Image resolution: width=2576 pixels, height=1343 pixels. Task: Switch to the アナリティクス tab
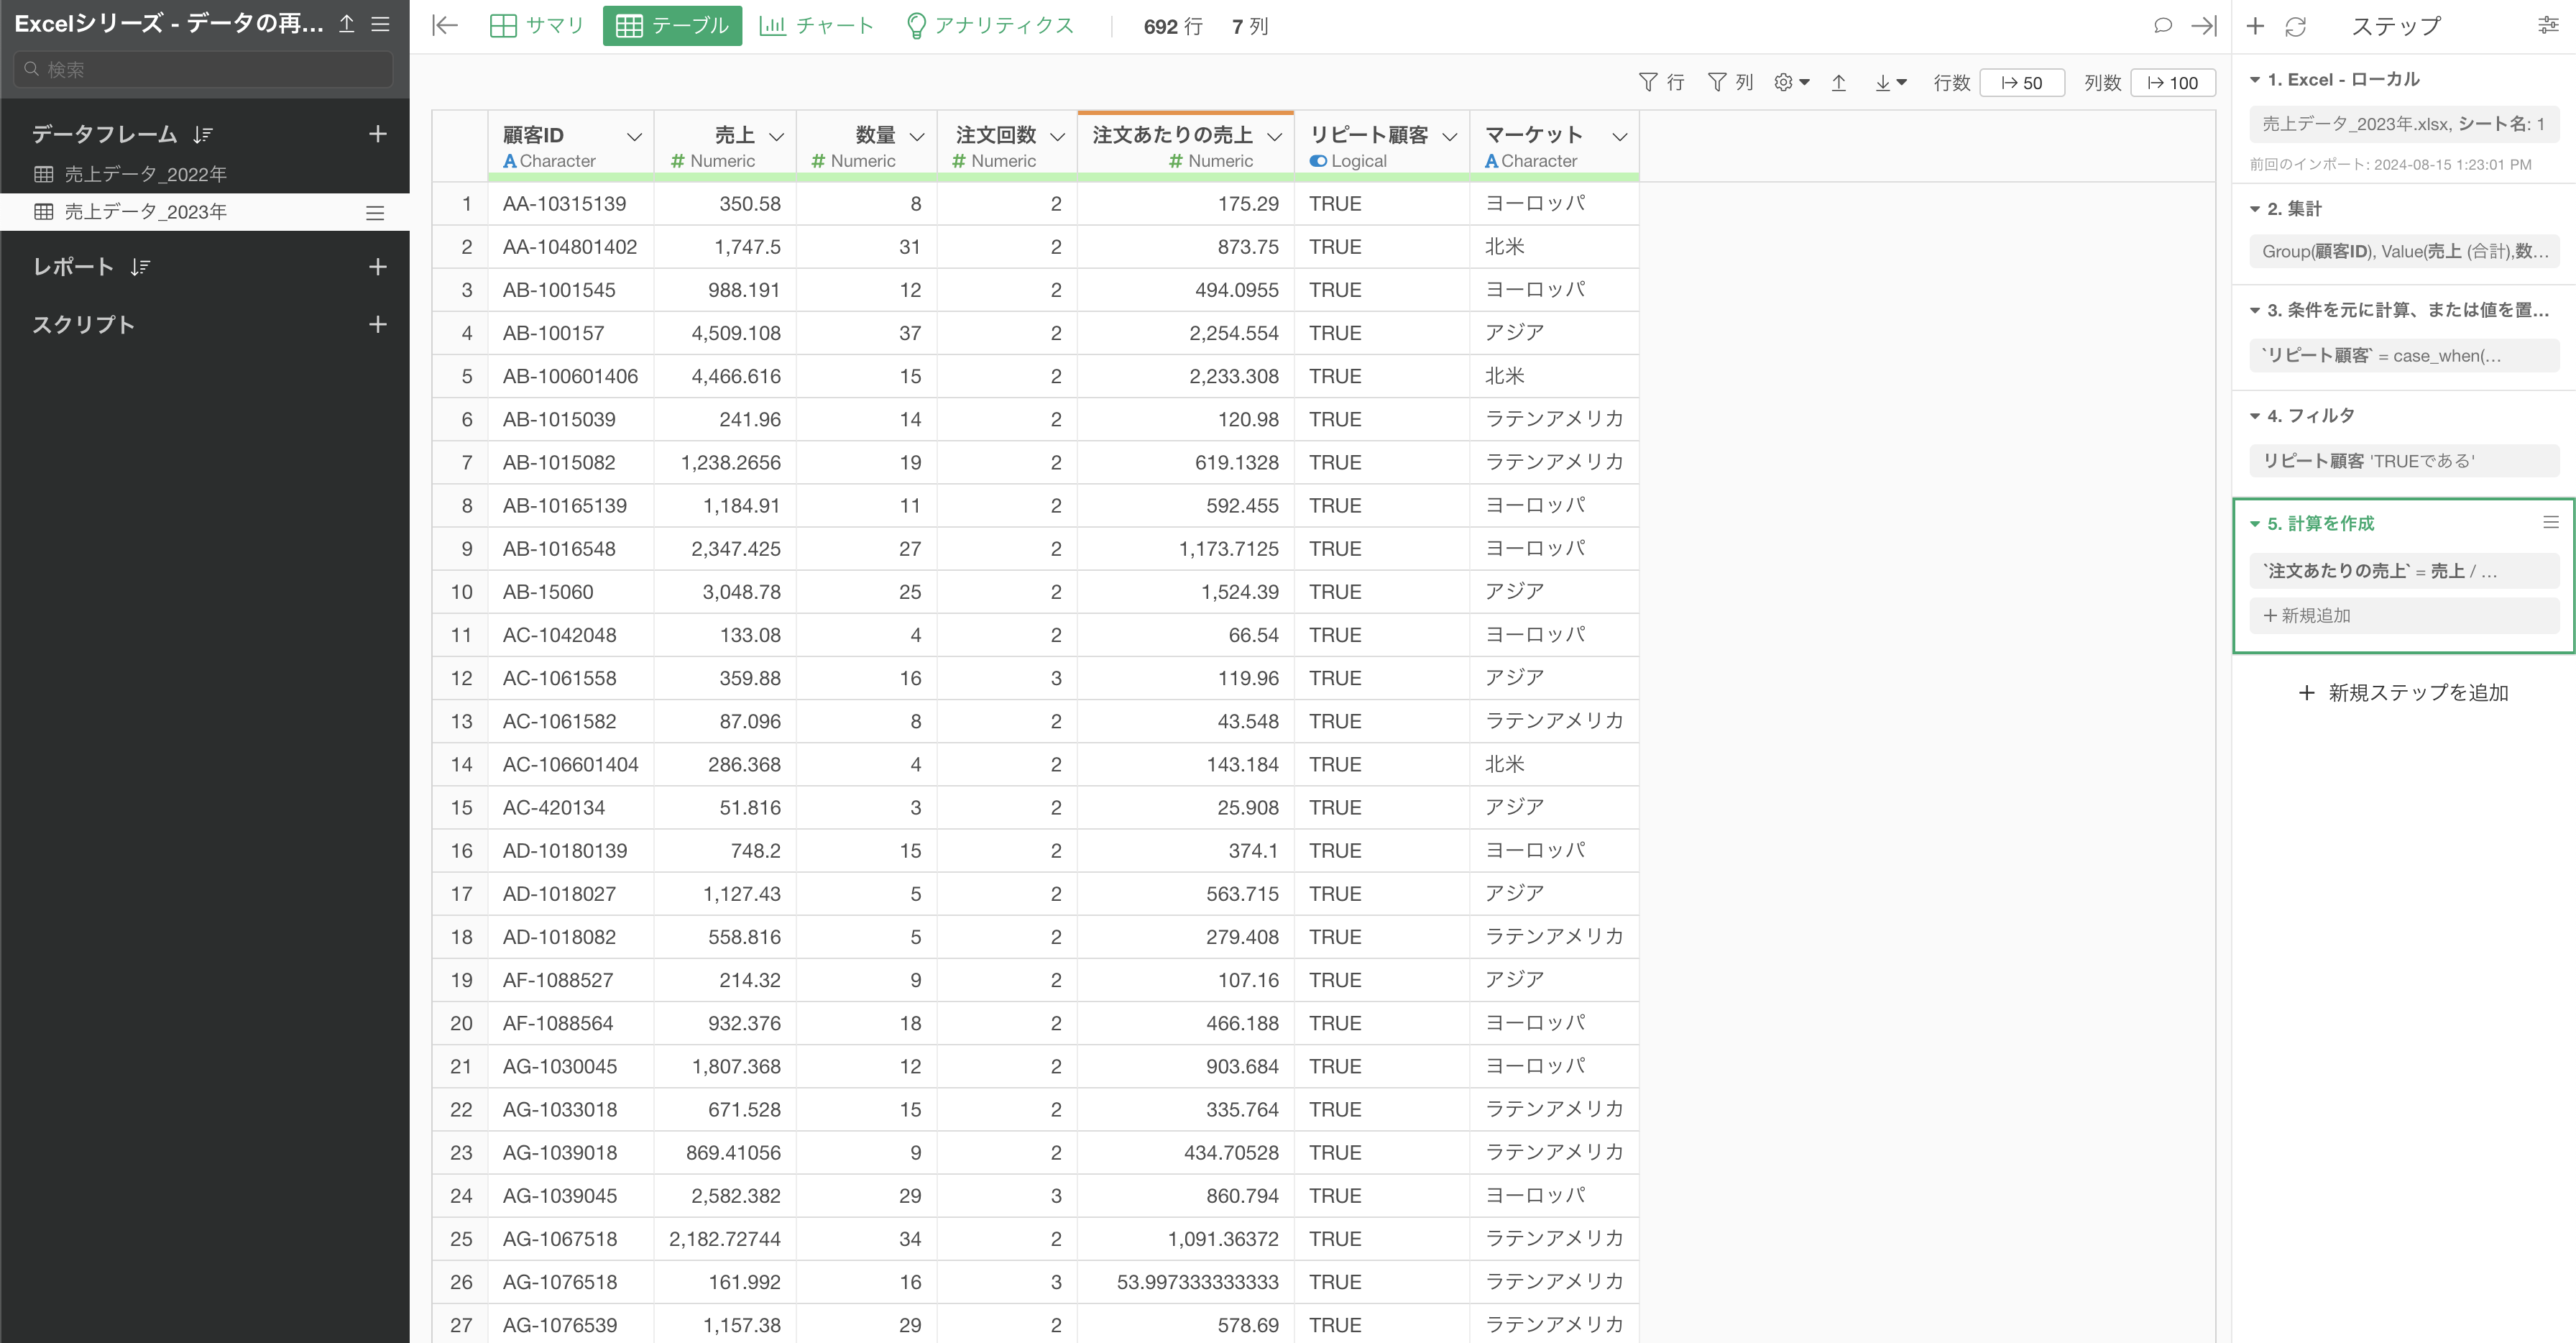click(x=988, y=26)
